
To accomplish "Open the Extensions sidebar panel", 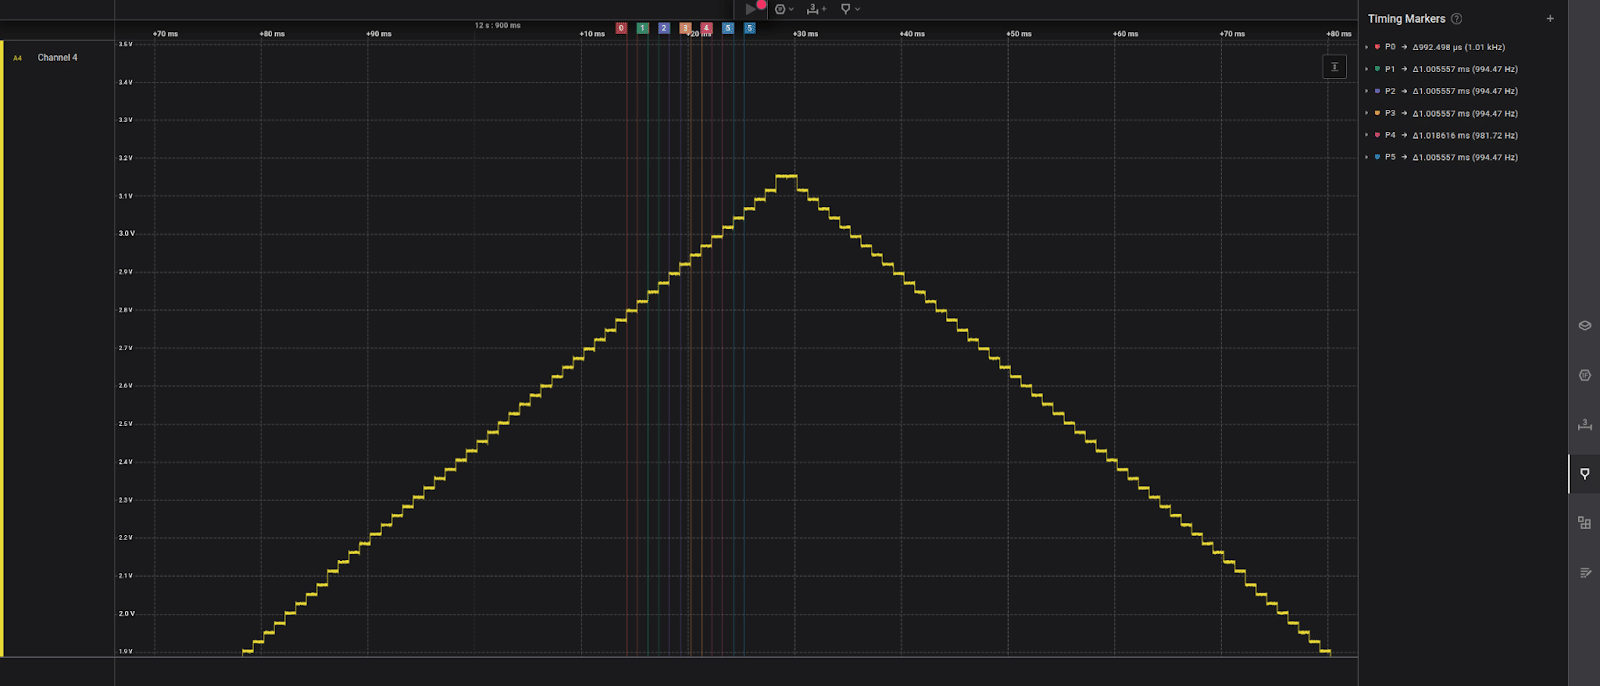I will tap(1584, 523).
